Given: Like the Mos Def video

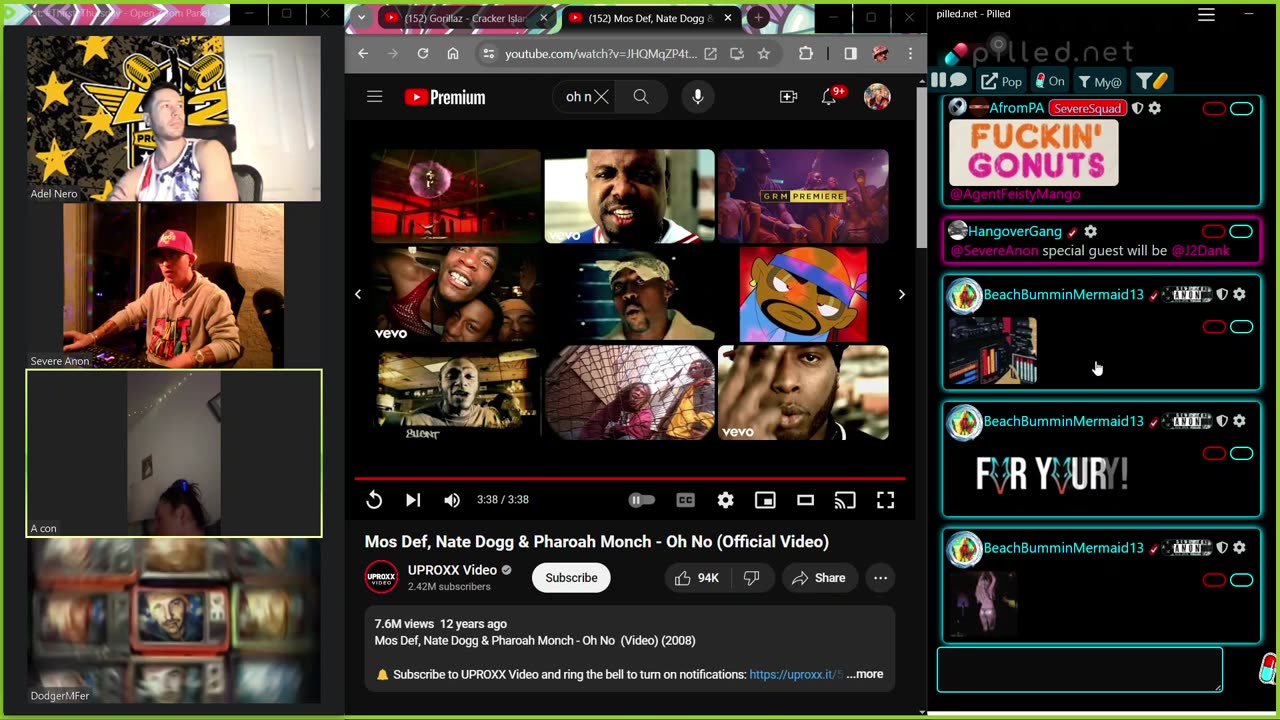Looking at the screenshot, I should [698, 578].
